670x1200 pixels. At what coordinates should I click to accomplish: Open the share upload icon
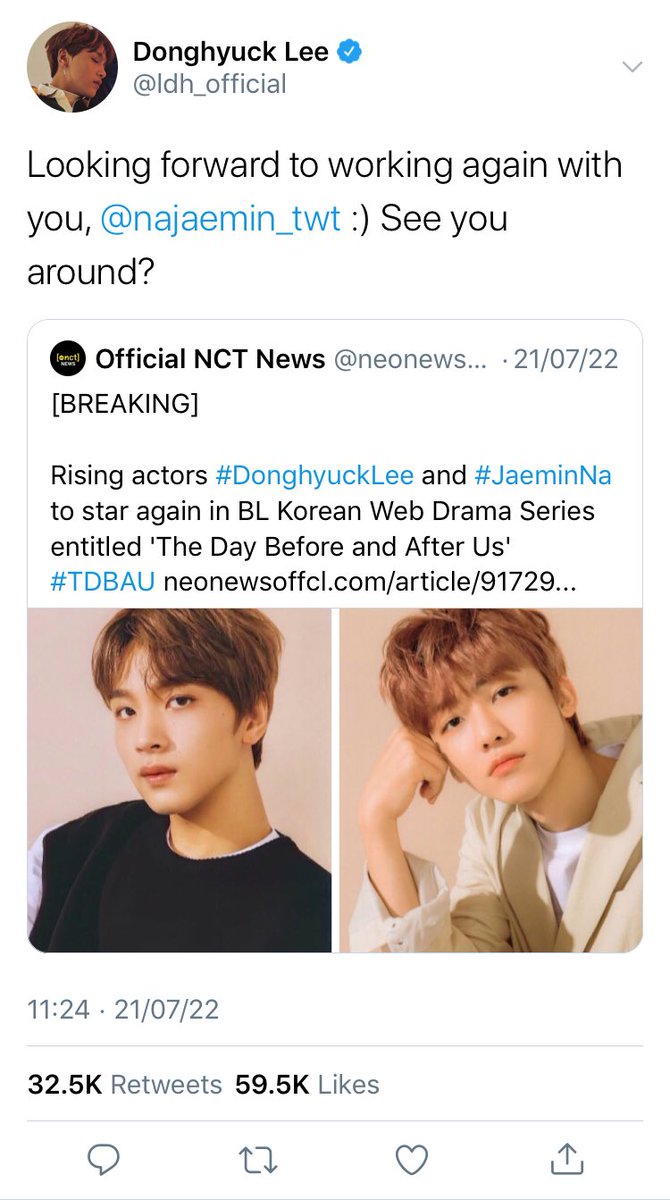tap(566, 1160)
